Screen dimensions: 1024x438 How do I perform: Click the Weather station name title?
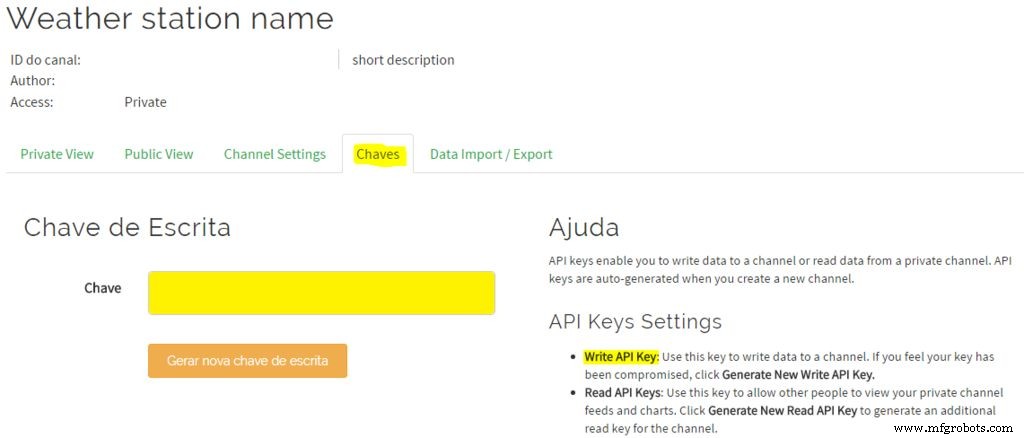coord(170,18)
